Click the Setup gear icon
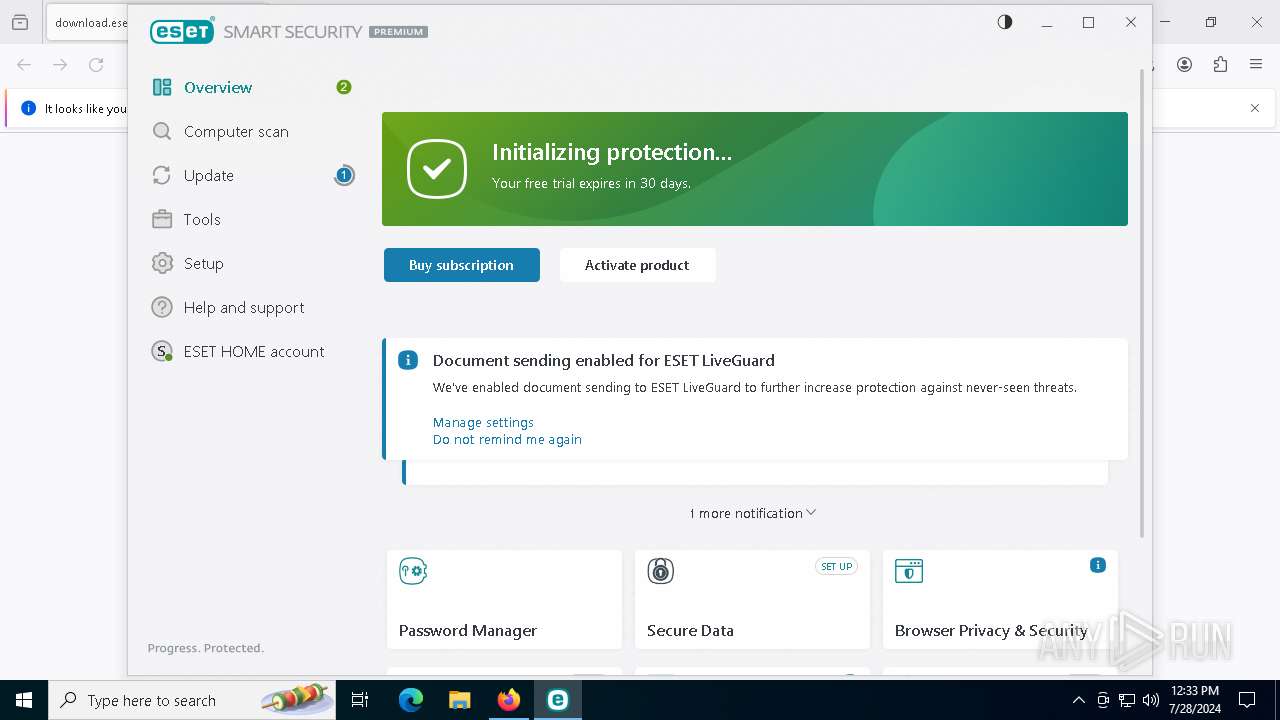1280x720 pixels. click(x=162, y=264)
